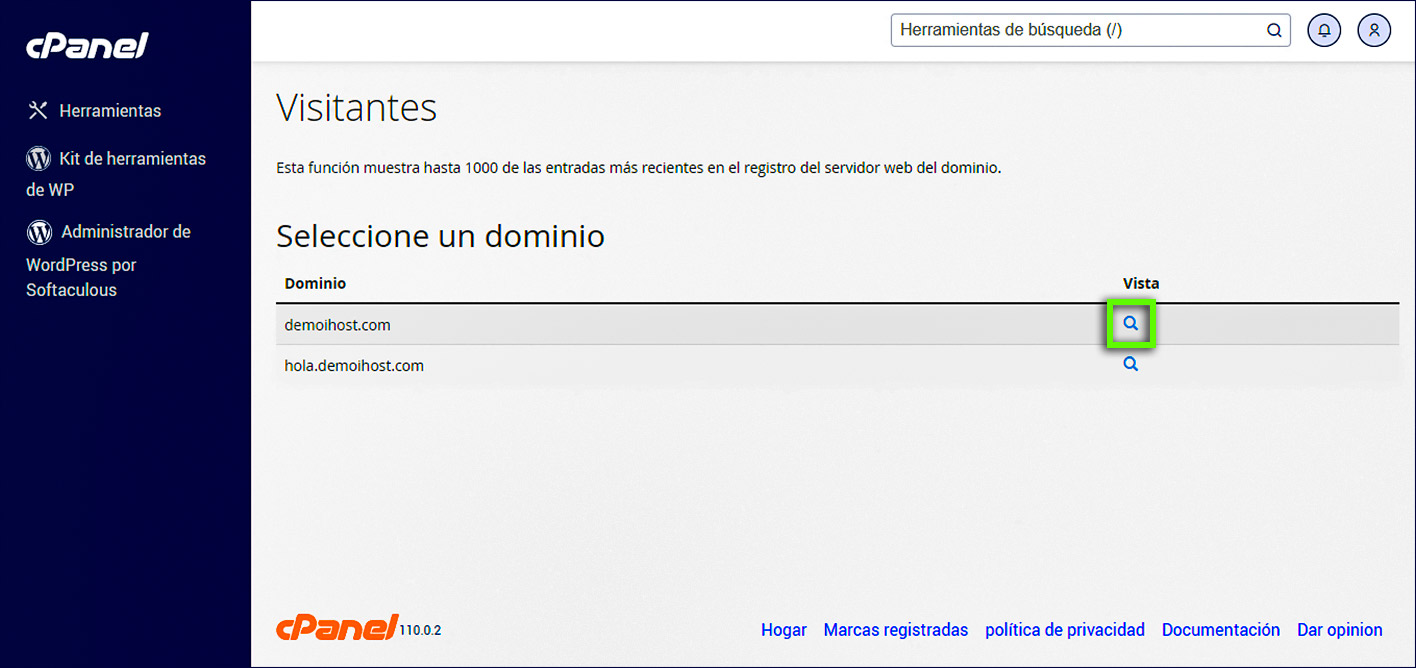The width and height of the screenshot is (1416, 668).
Task: Select the demoihost.com domain text
Action: [338, 325]
